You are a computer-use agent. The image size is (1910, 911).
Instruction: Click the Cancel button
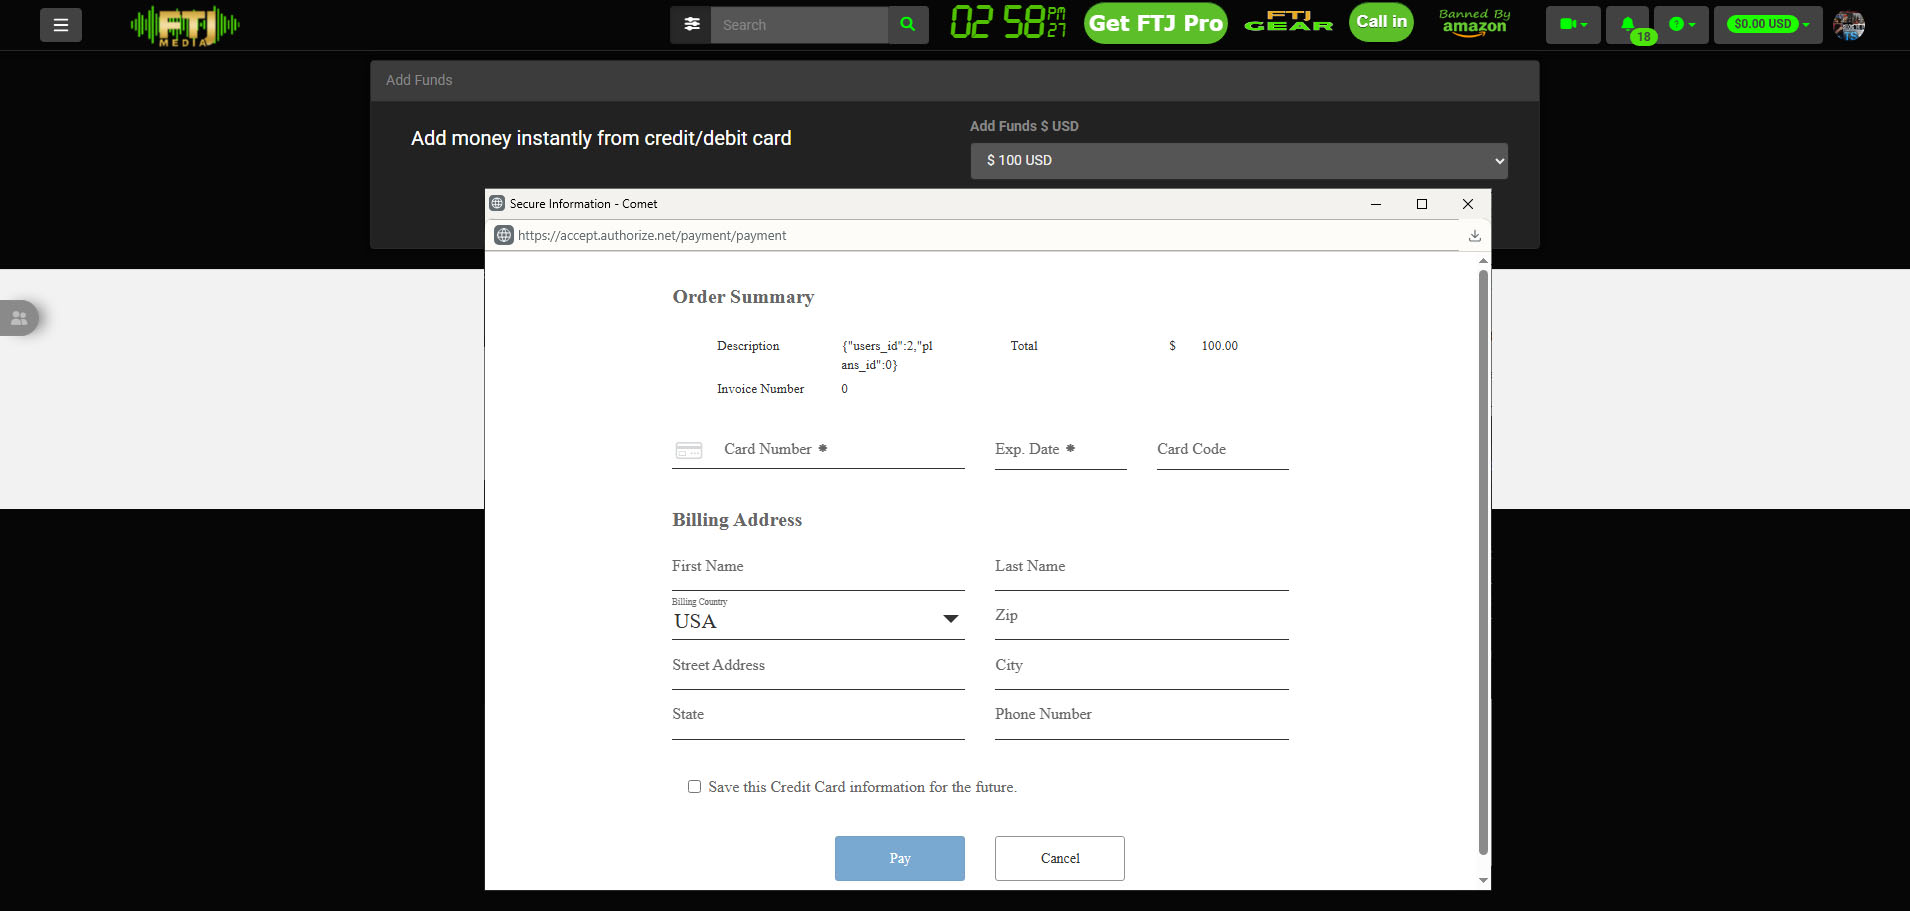pyautogui.click(x=1059, y=858)
